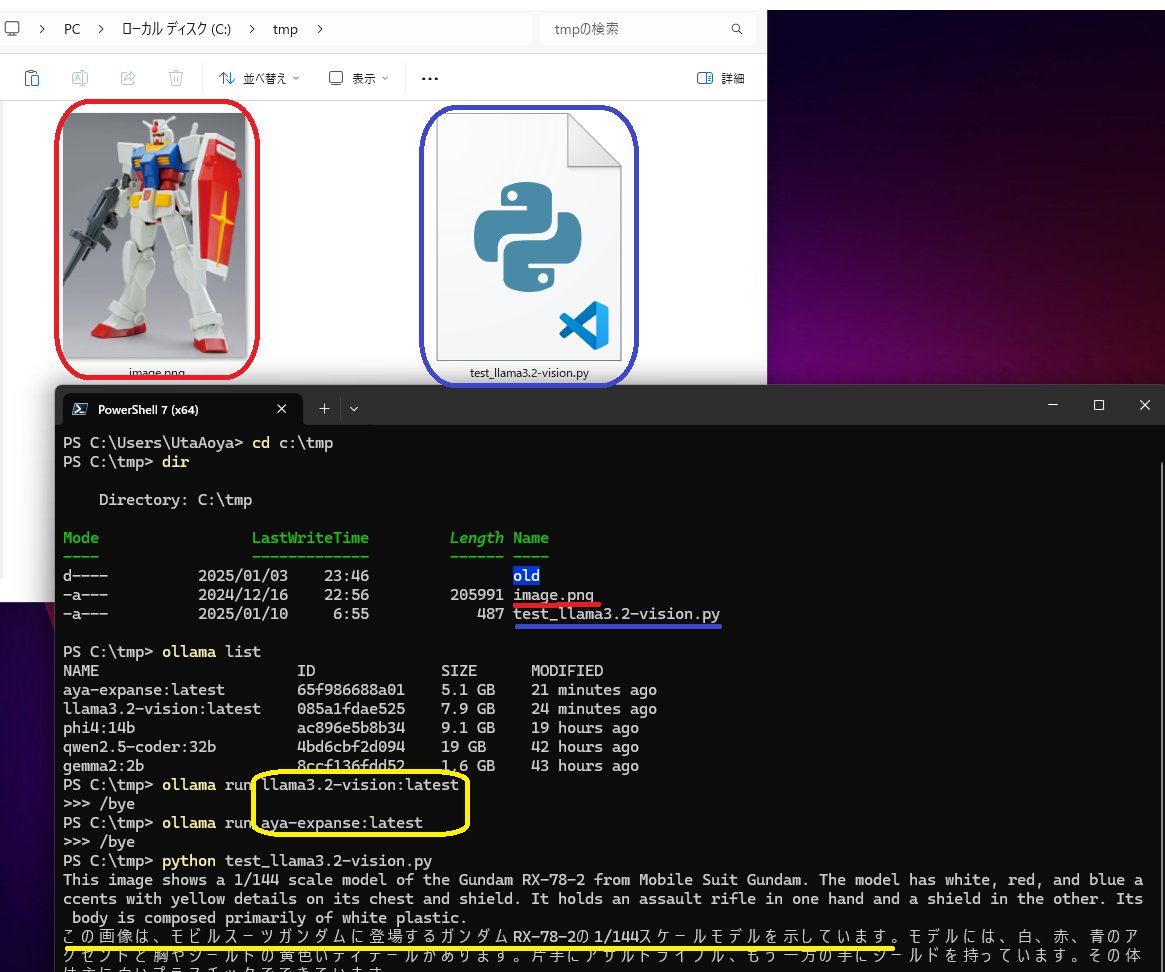
Task: Expand chevron after tmp in breadcrumb
Action: [x=320, y=29]
